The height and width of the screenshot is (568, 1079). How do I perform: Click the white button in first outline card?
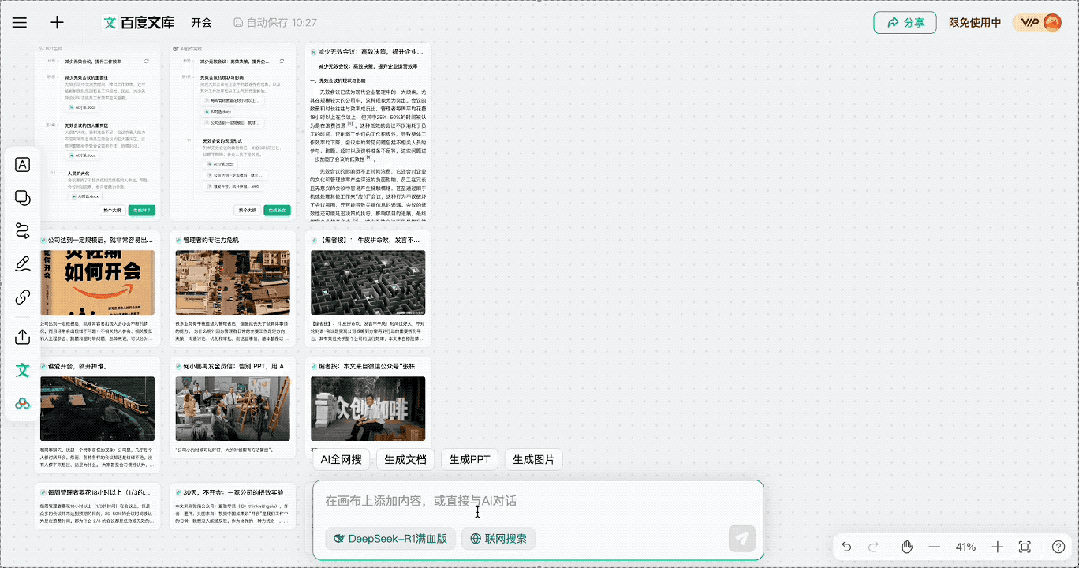(112, 210)
